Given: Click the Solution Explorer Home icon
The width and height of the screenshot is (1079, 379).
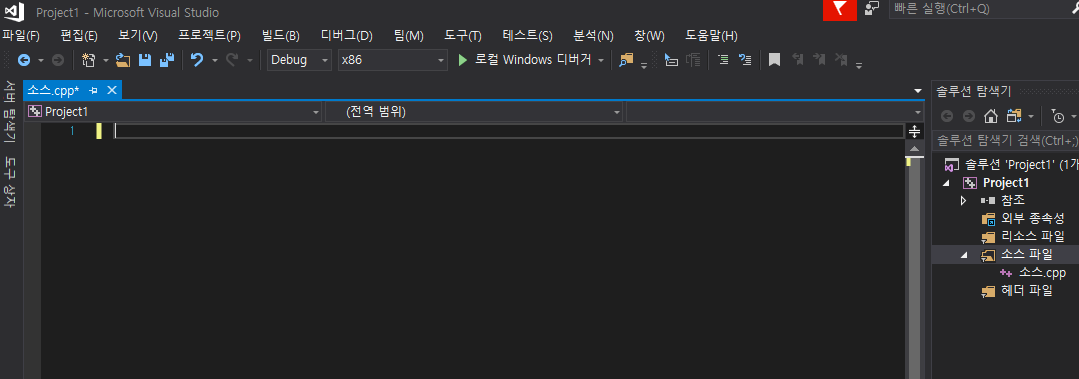Looking at the screenshot, I should (990, 116).
